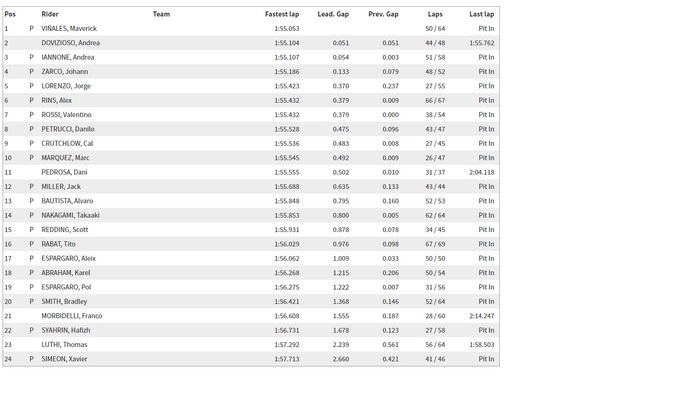Select rider SIMEON, Xavier
Viewport: 684px width, 401px height.
click(64, 360)
